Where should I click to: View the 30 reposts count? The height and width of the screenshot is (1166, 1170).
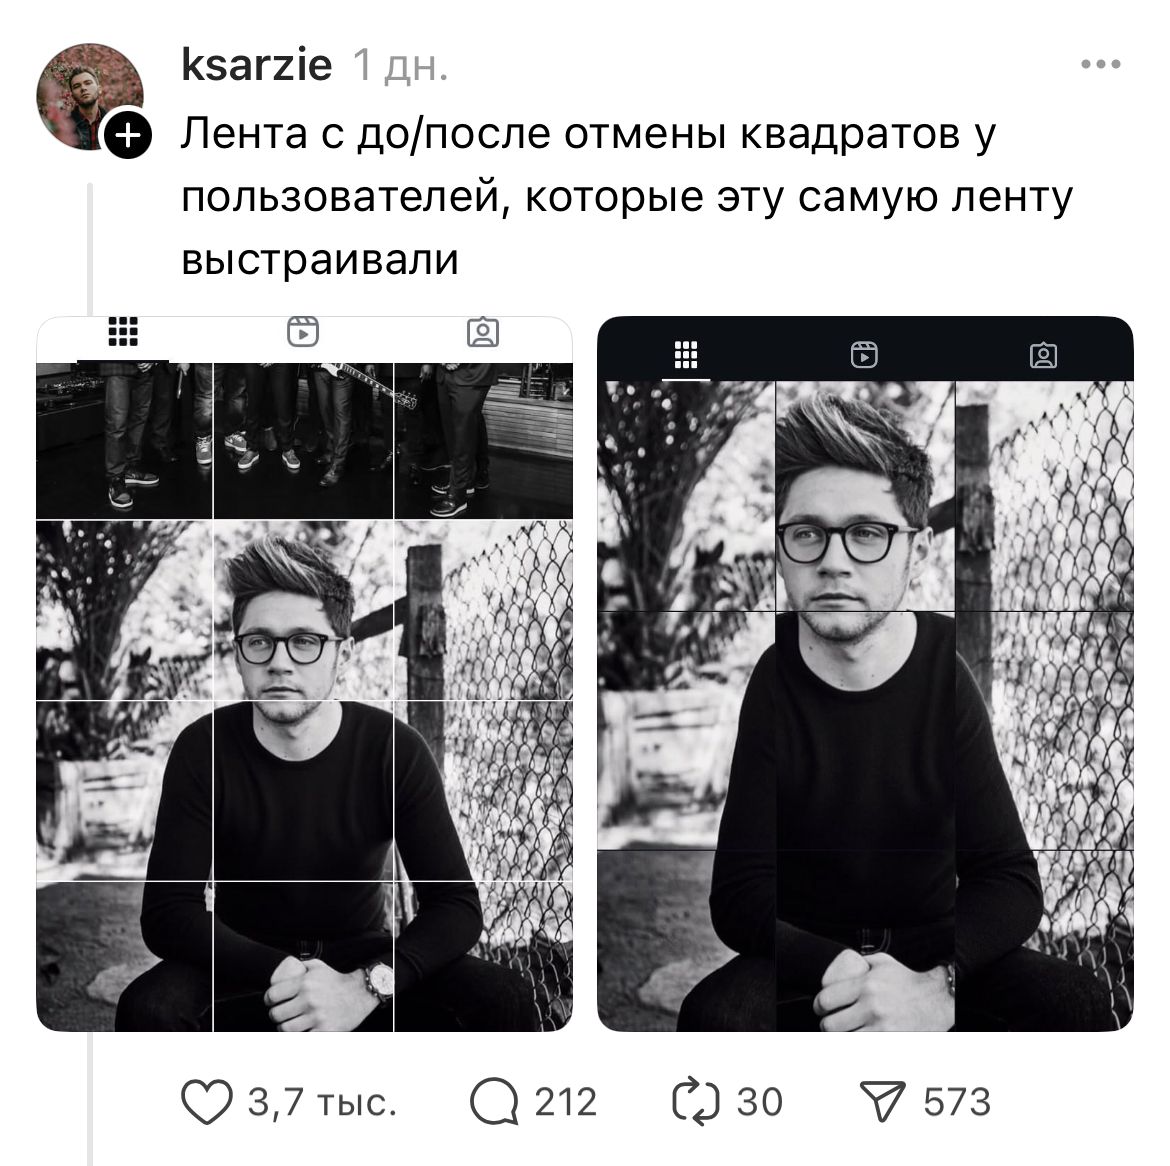760,1102
